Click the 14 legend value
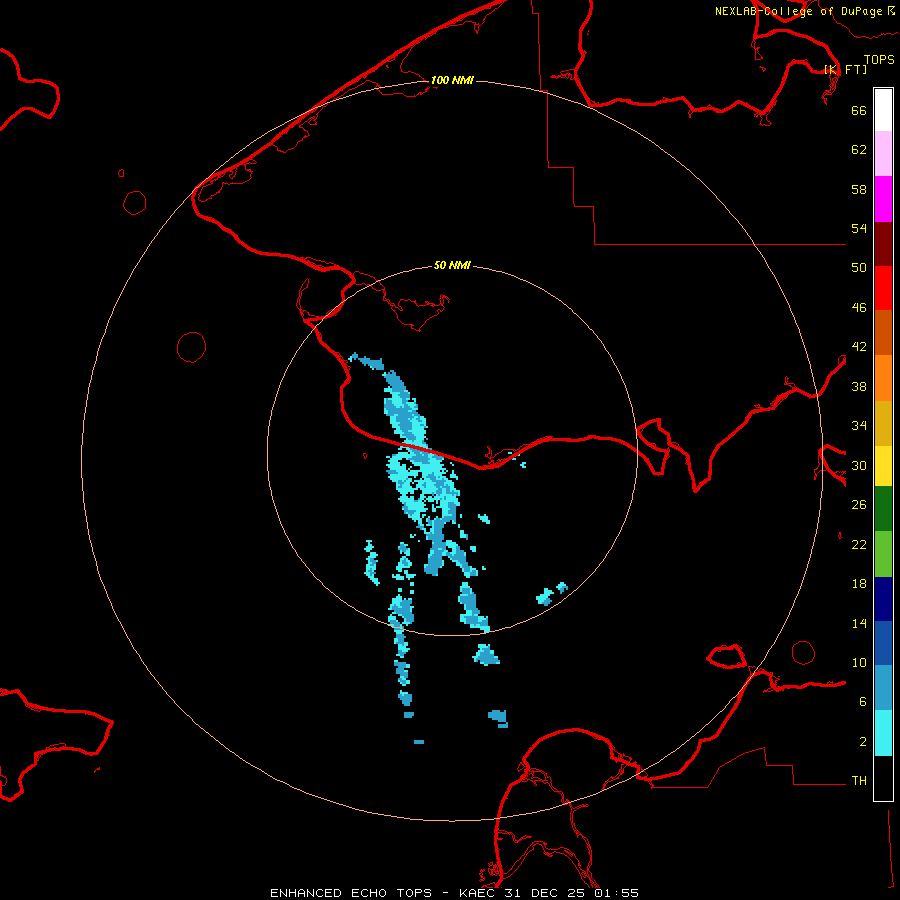 859,623
